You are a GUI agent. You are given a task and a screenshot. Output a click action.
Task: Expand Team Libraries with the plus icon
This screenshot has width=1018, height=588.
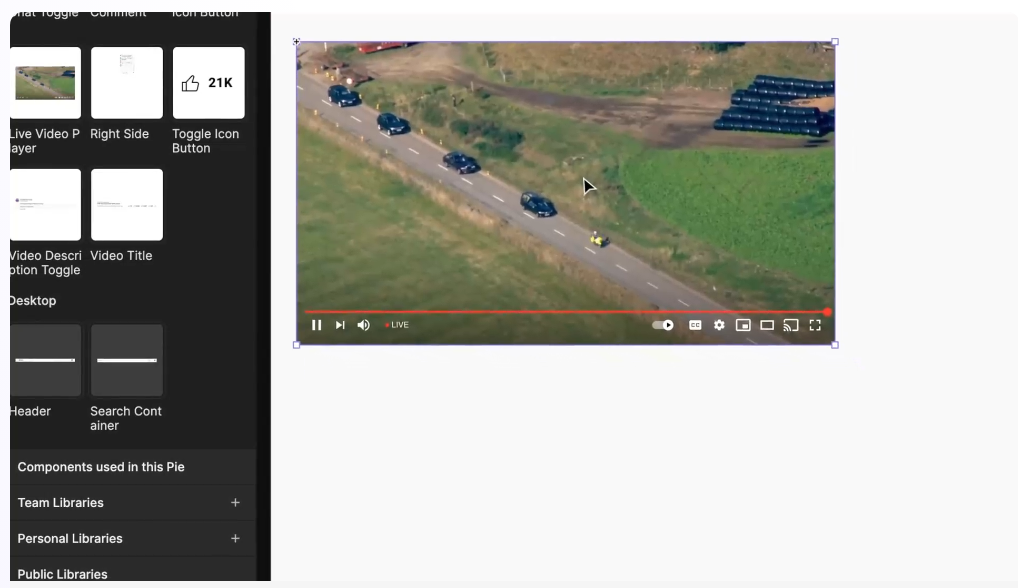click(235, 503)
